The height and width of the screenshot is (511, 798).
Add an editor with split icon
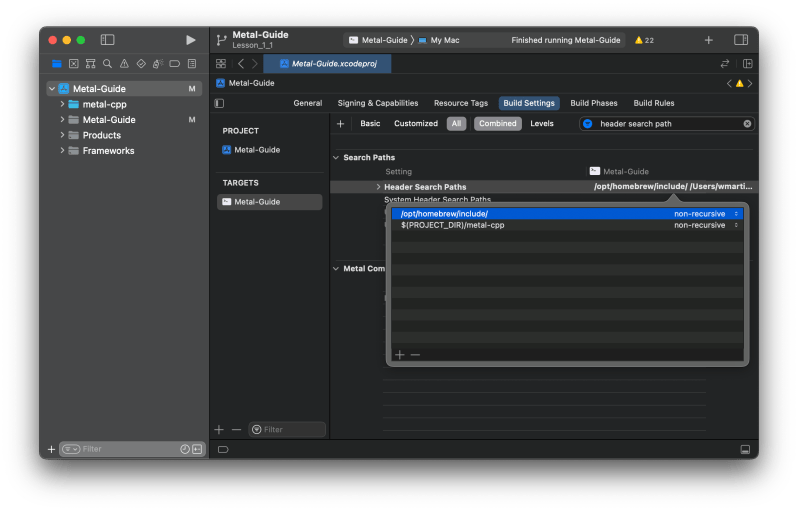point(748,64)
